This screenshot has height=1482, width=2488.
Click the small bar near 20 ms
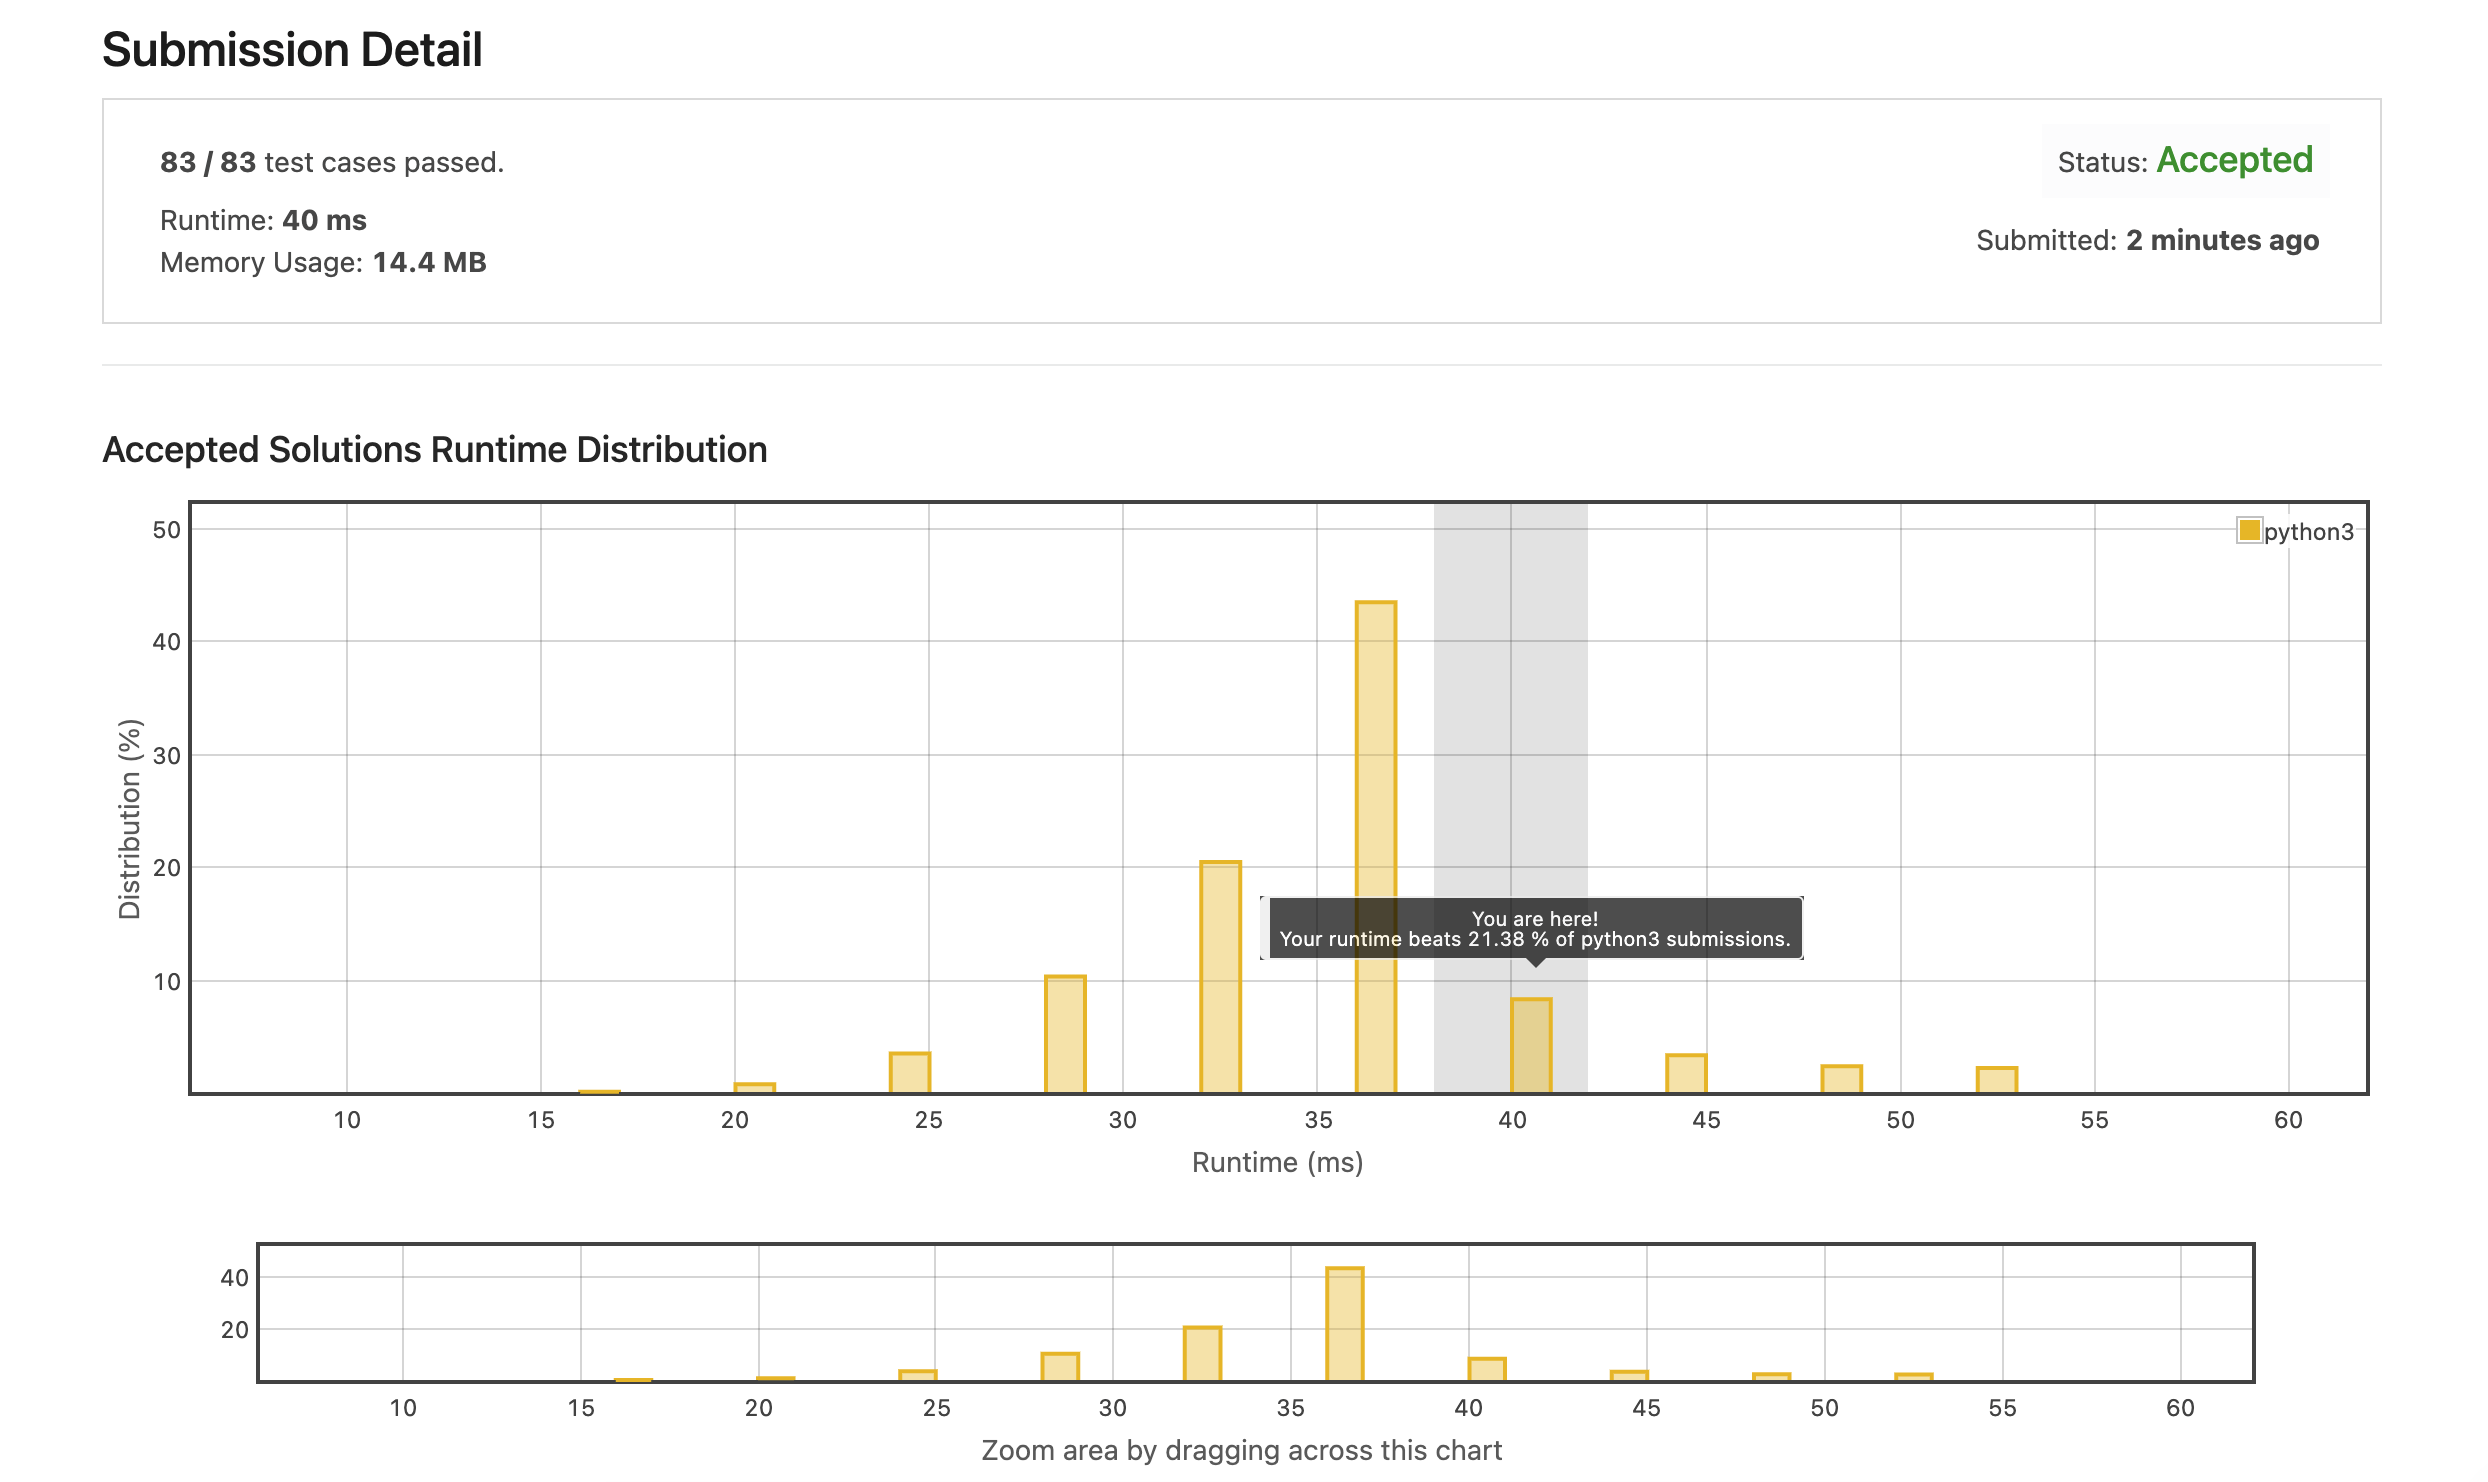(x=755, y=1087)
